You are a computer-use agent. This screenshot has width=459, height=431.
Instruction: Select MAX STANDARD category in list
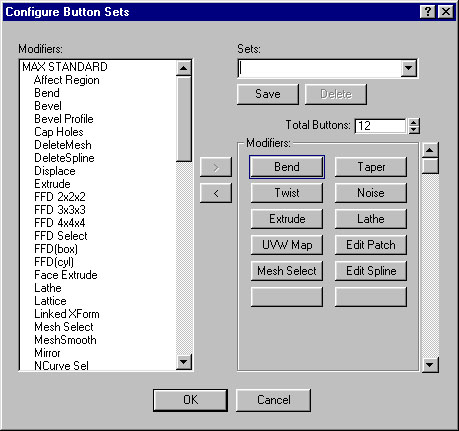pyautogui.click(x=65, y=67)
